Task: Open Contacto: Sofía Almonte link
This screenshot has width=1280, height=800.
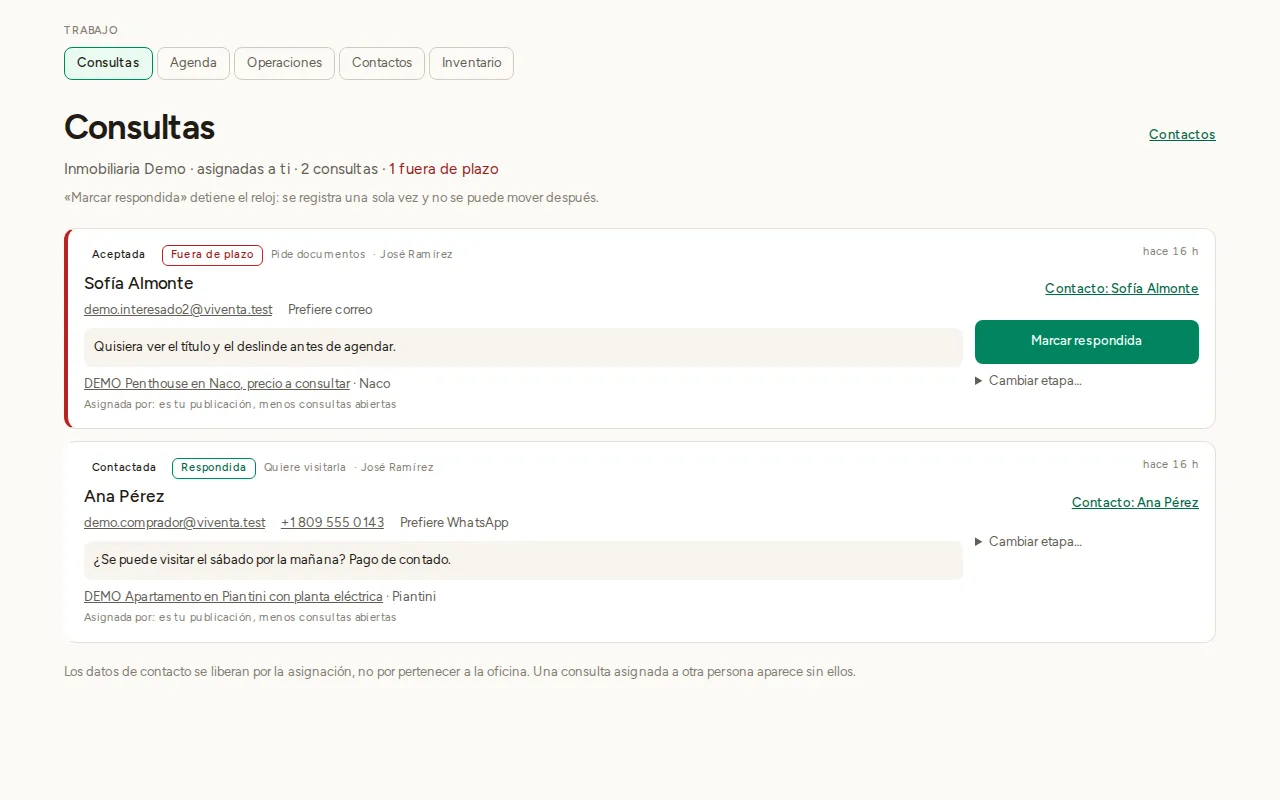Action: (1122, 288)
